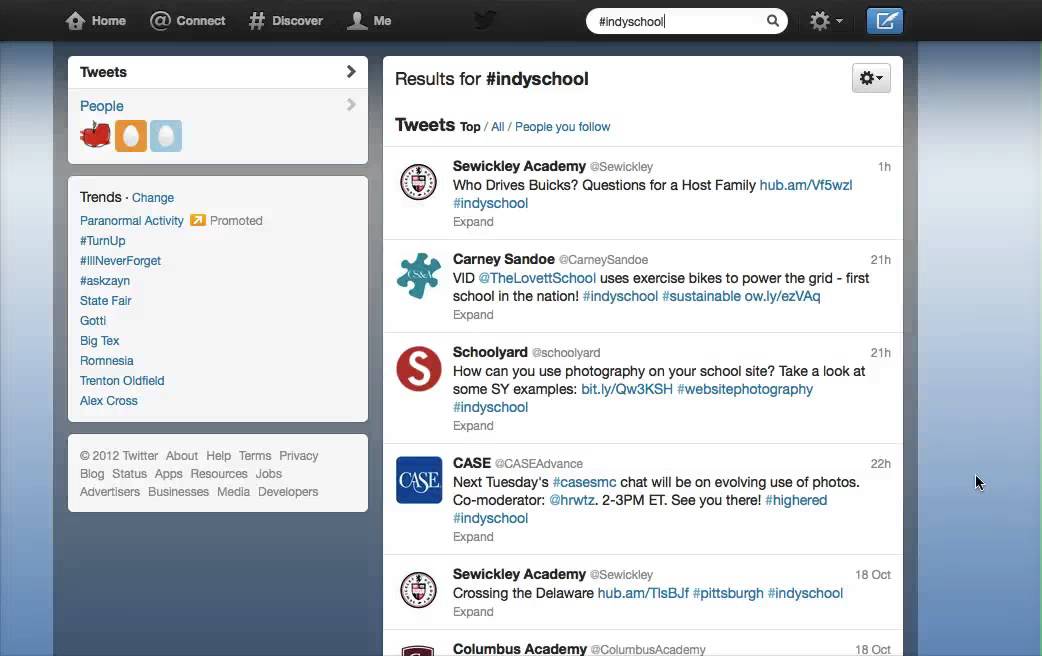Open the Me profile tab
The image size is (1042, 656).
(x=369, y=21)
